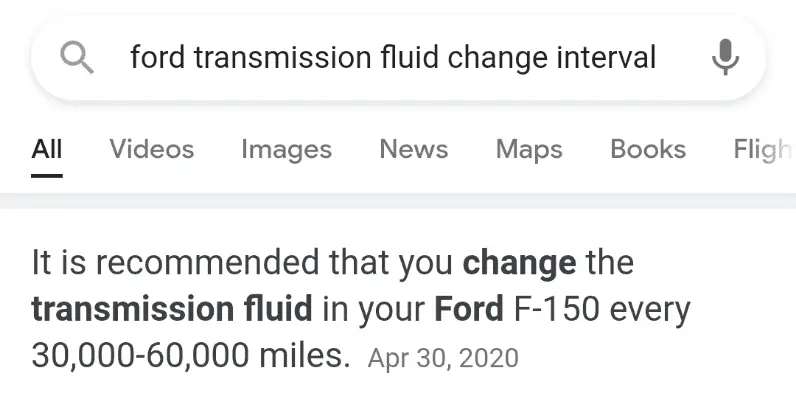Click bold "transmission fluid" snippet text
The image size is (796, 415).
click(x=172, y=309)
